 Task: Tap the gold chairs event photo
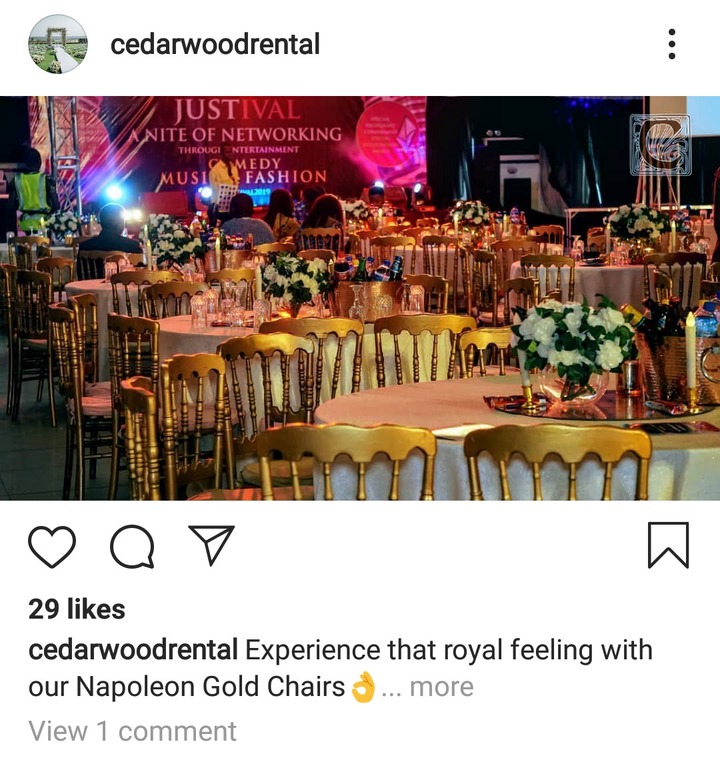pyautogui.click(x=360, y=298)
